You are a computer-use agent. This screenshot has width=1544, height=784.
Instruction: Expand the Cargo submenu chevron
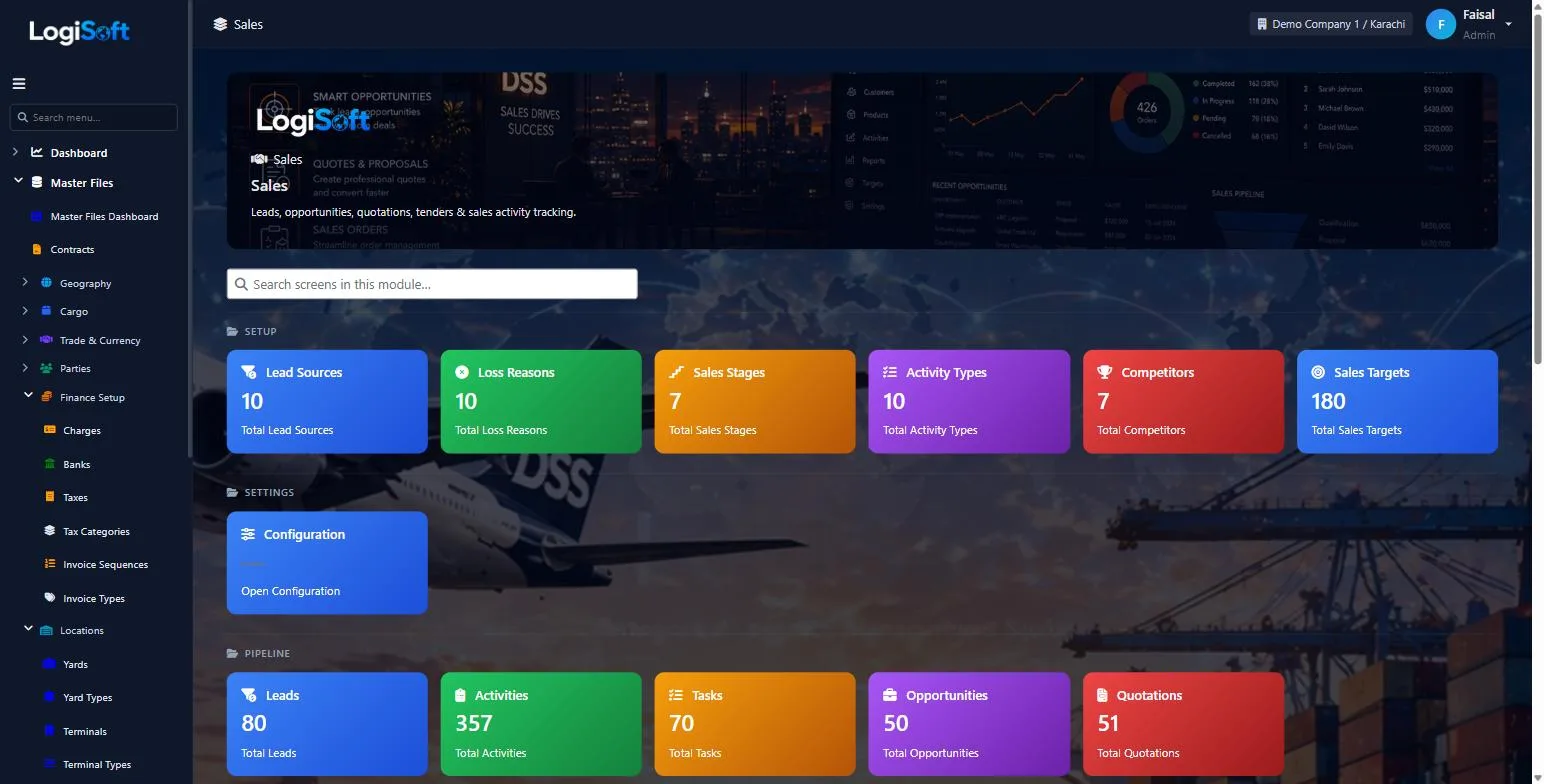click(x=25, y=311)
